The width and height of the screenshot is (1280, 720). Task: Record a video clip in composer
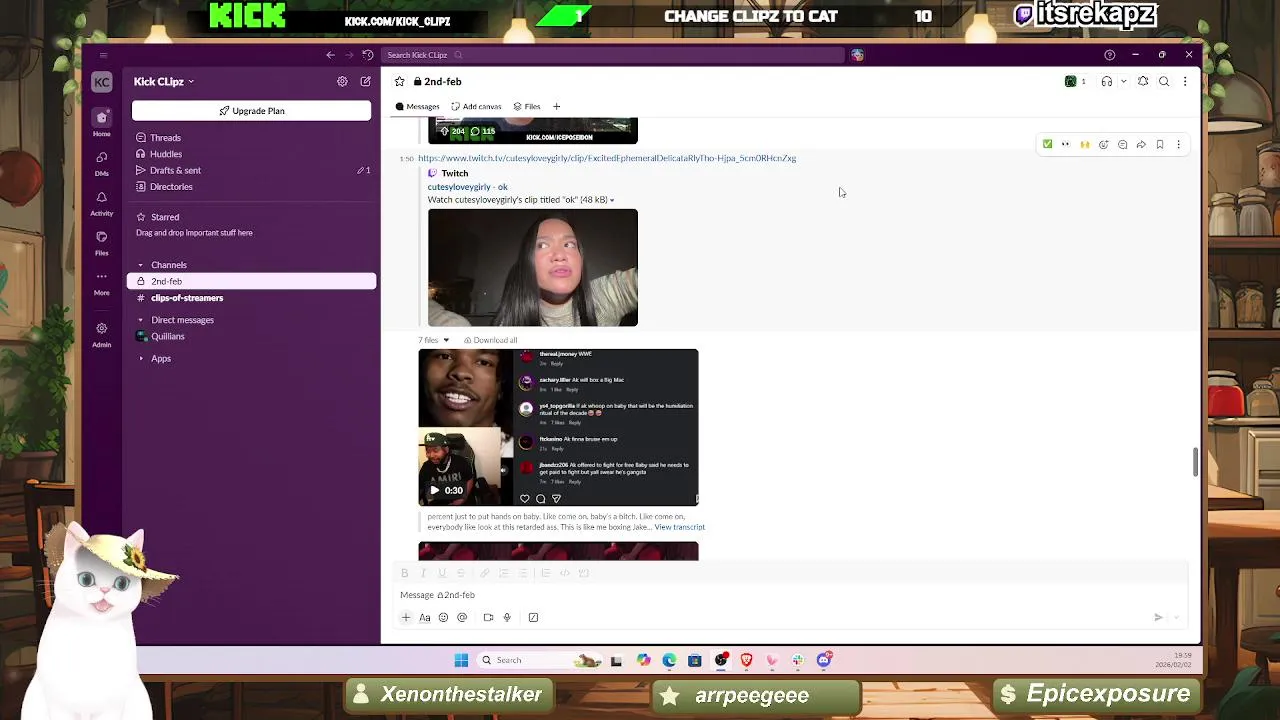click(488, 617)
